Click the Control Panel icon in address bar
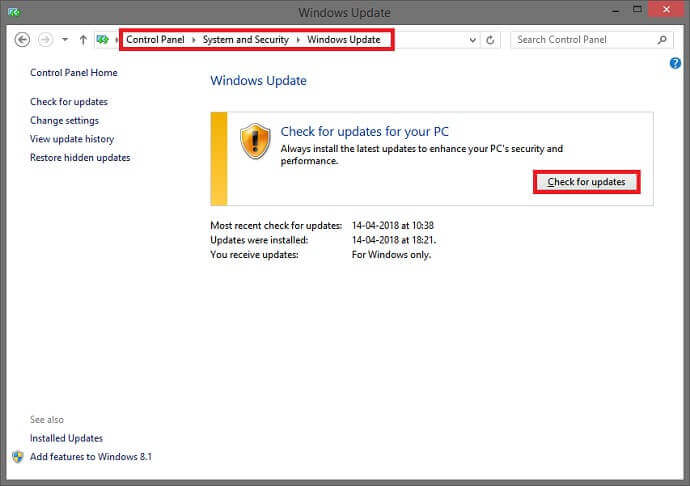 pyautogui.click(x=103, y=40)
